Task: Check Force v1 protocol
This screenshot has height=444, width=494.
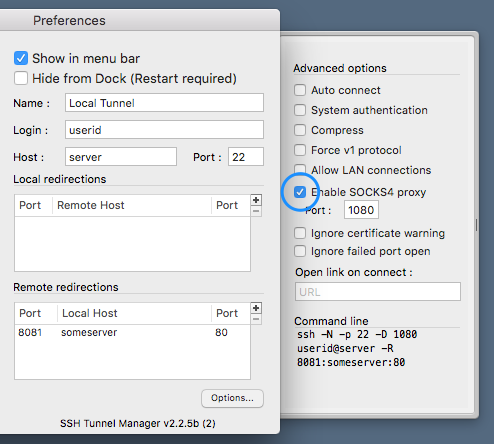Action: [x=300, y=150]
